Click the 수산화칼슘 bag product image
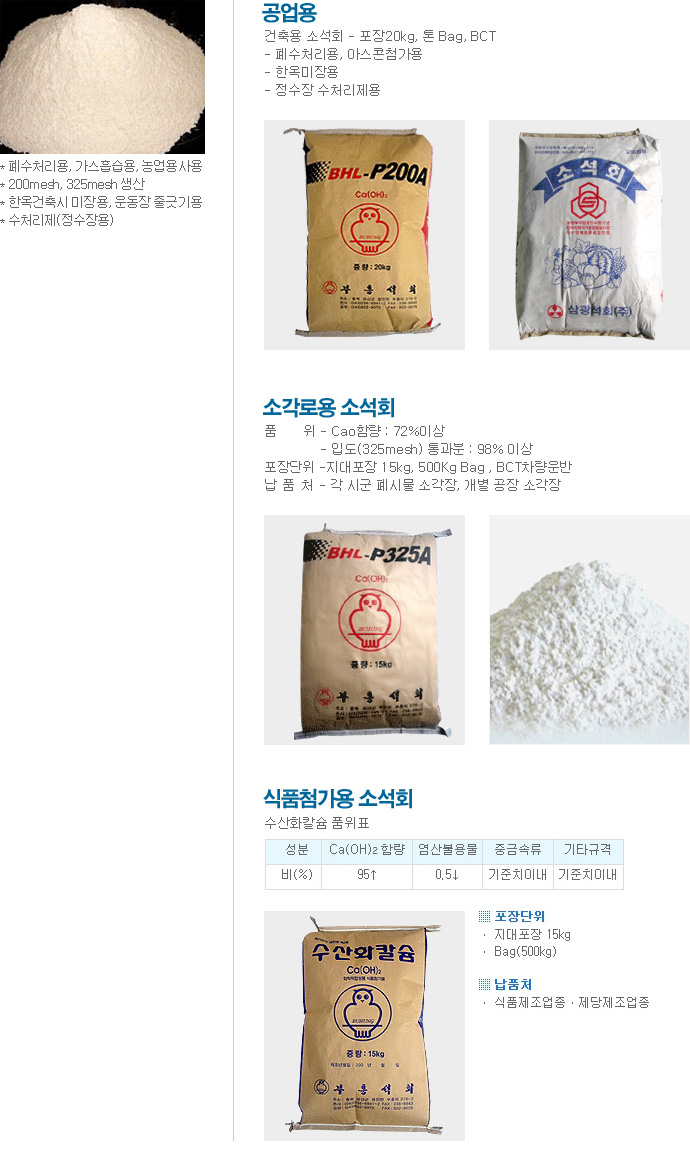The image size is (690, 1173). point(364,1026)
